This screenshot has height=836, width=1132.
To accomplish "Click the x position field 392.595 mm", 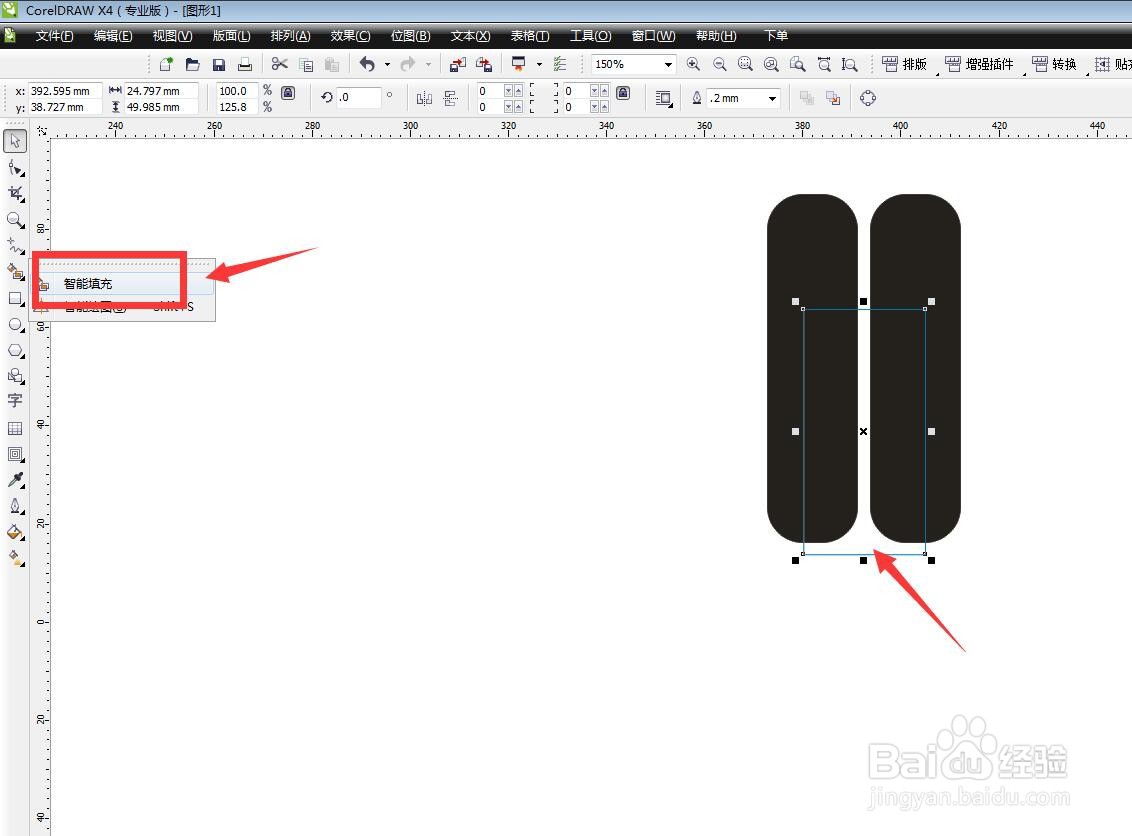I will (64, 91).
